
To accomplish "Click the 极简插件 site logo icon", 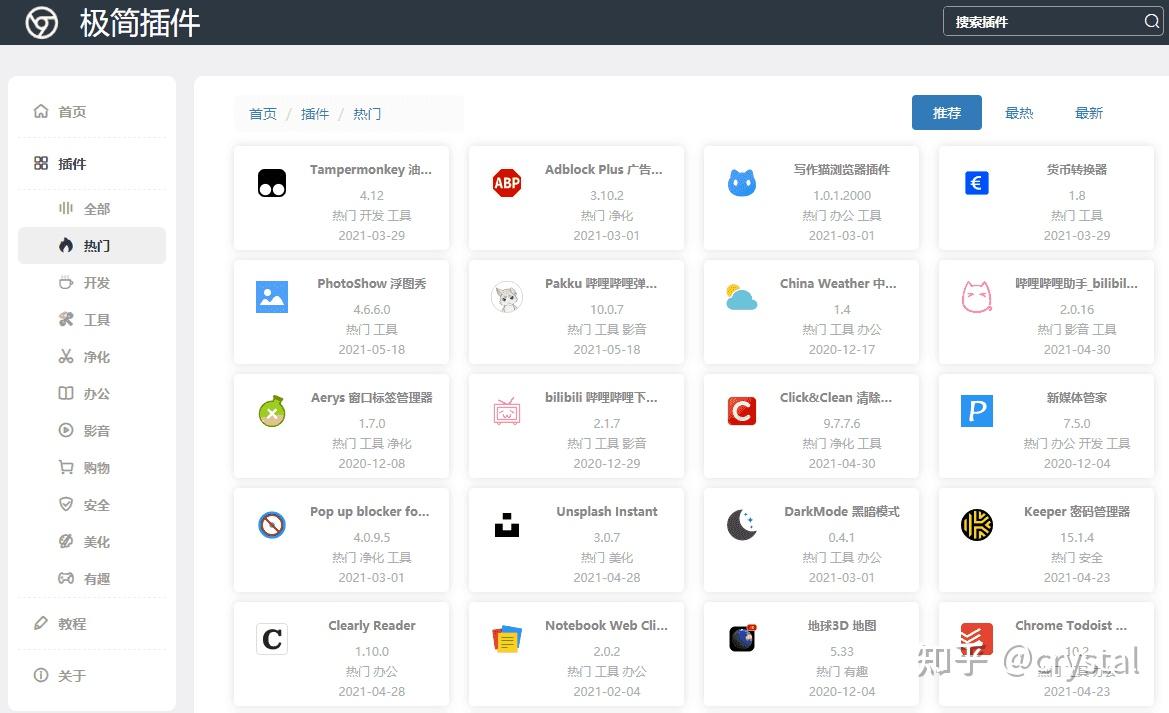I will [x=42, y=23].
